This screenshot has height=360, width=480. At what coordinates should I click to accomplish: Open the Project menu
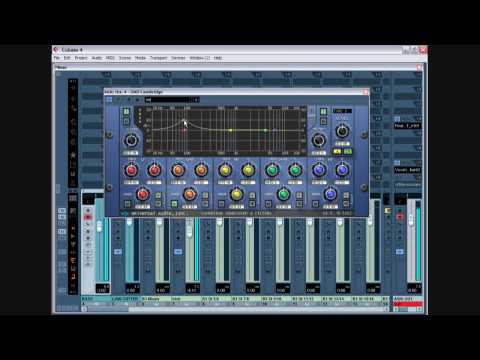tap(81, 58)
